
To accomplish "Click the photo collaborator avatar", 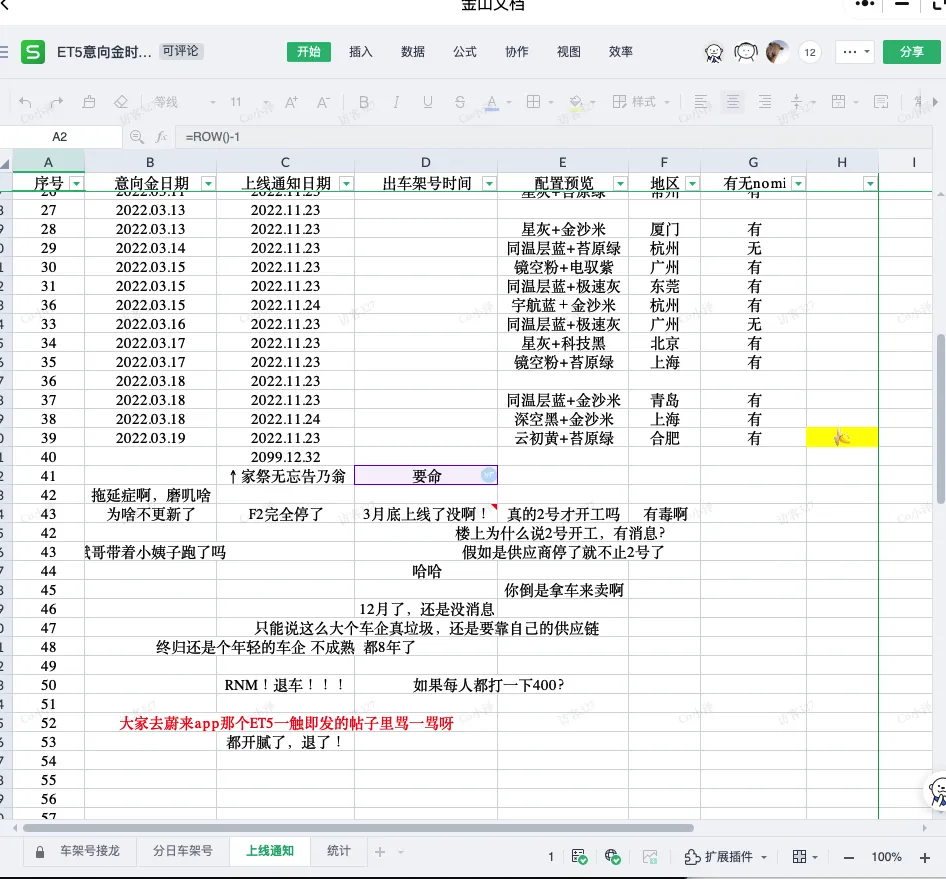I will (777, 52).
